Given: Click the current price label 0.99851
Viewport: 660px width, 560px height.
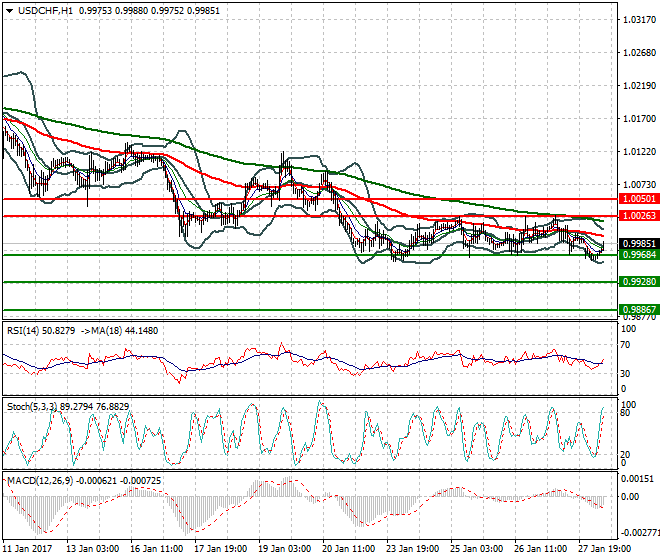Looking at the screenshot, I should [x=639, y=244].
